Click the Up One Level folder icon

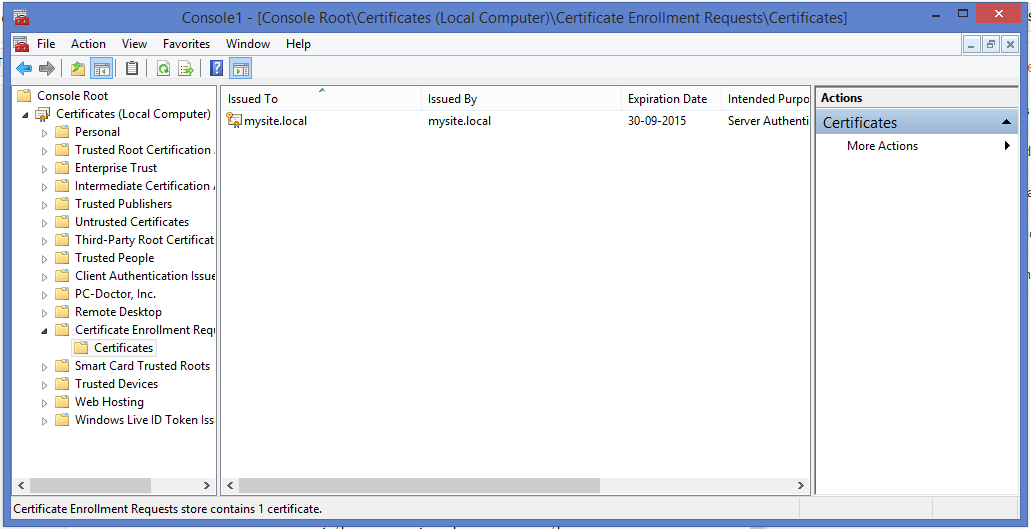point(78,68)
